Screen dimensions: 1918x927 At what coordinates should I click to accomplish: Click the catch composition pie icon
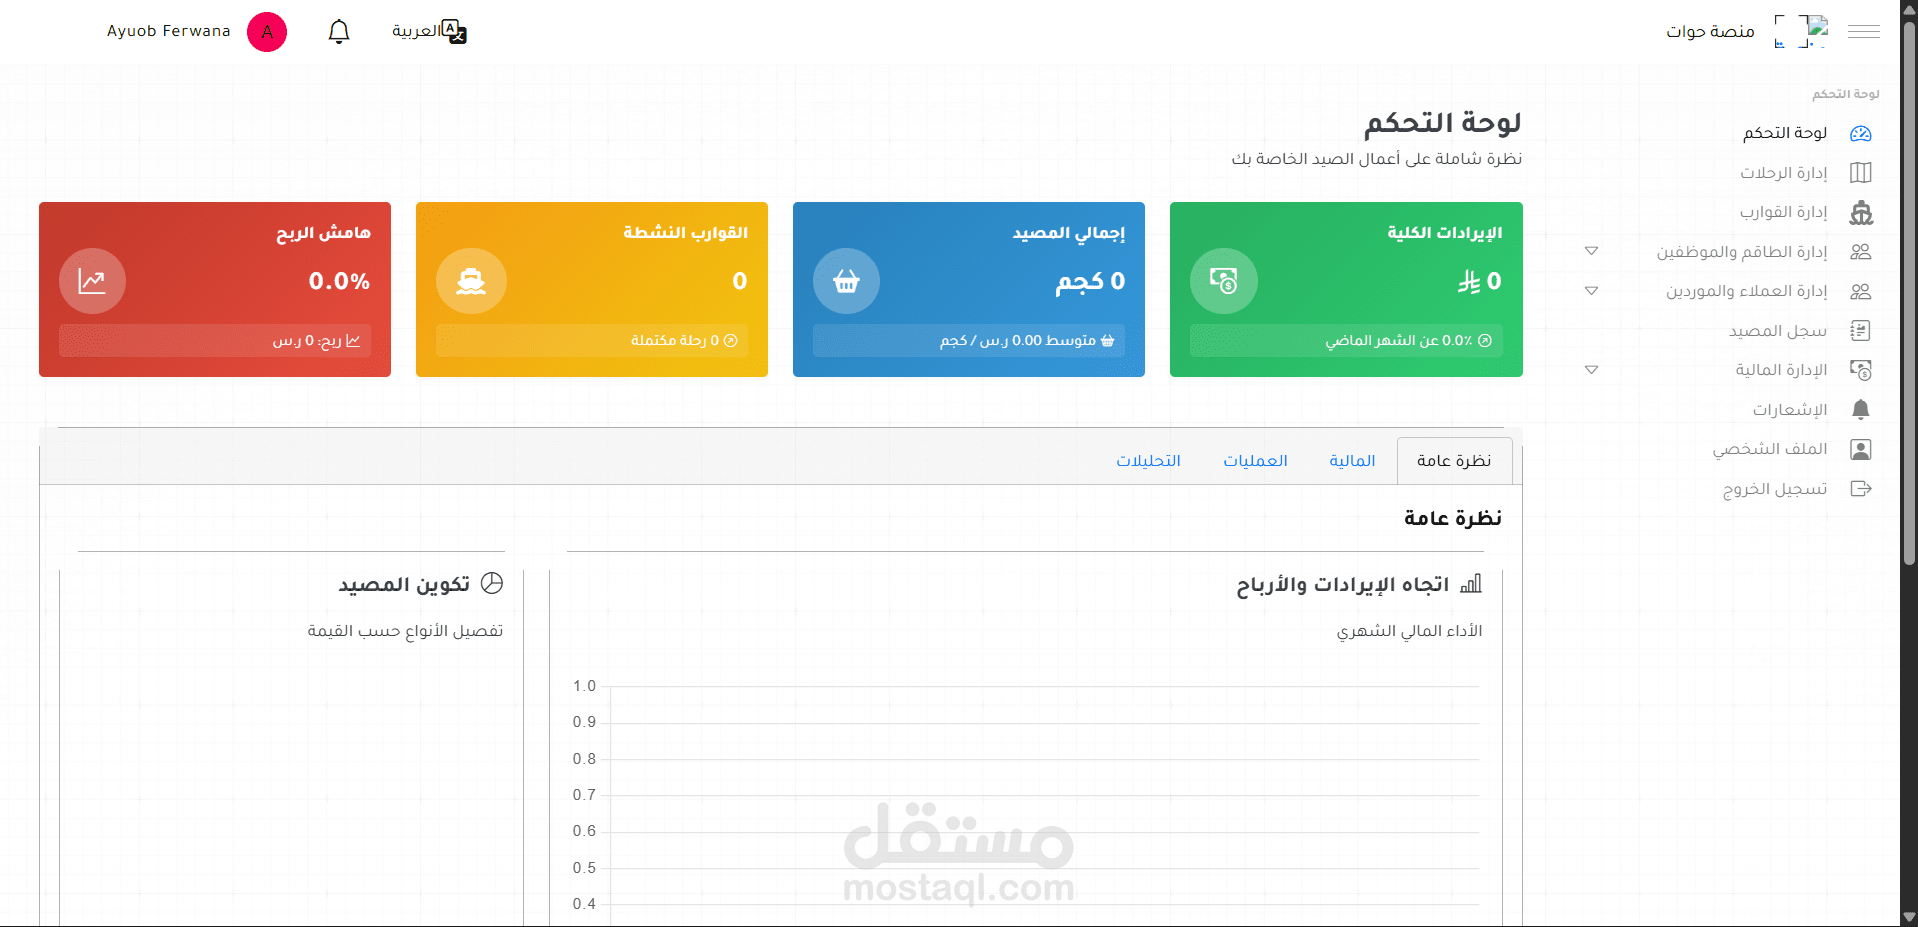point(492,584)
